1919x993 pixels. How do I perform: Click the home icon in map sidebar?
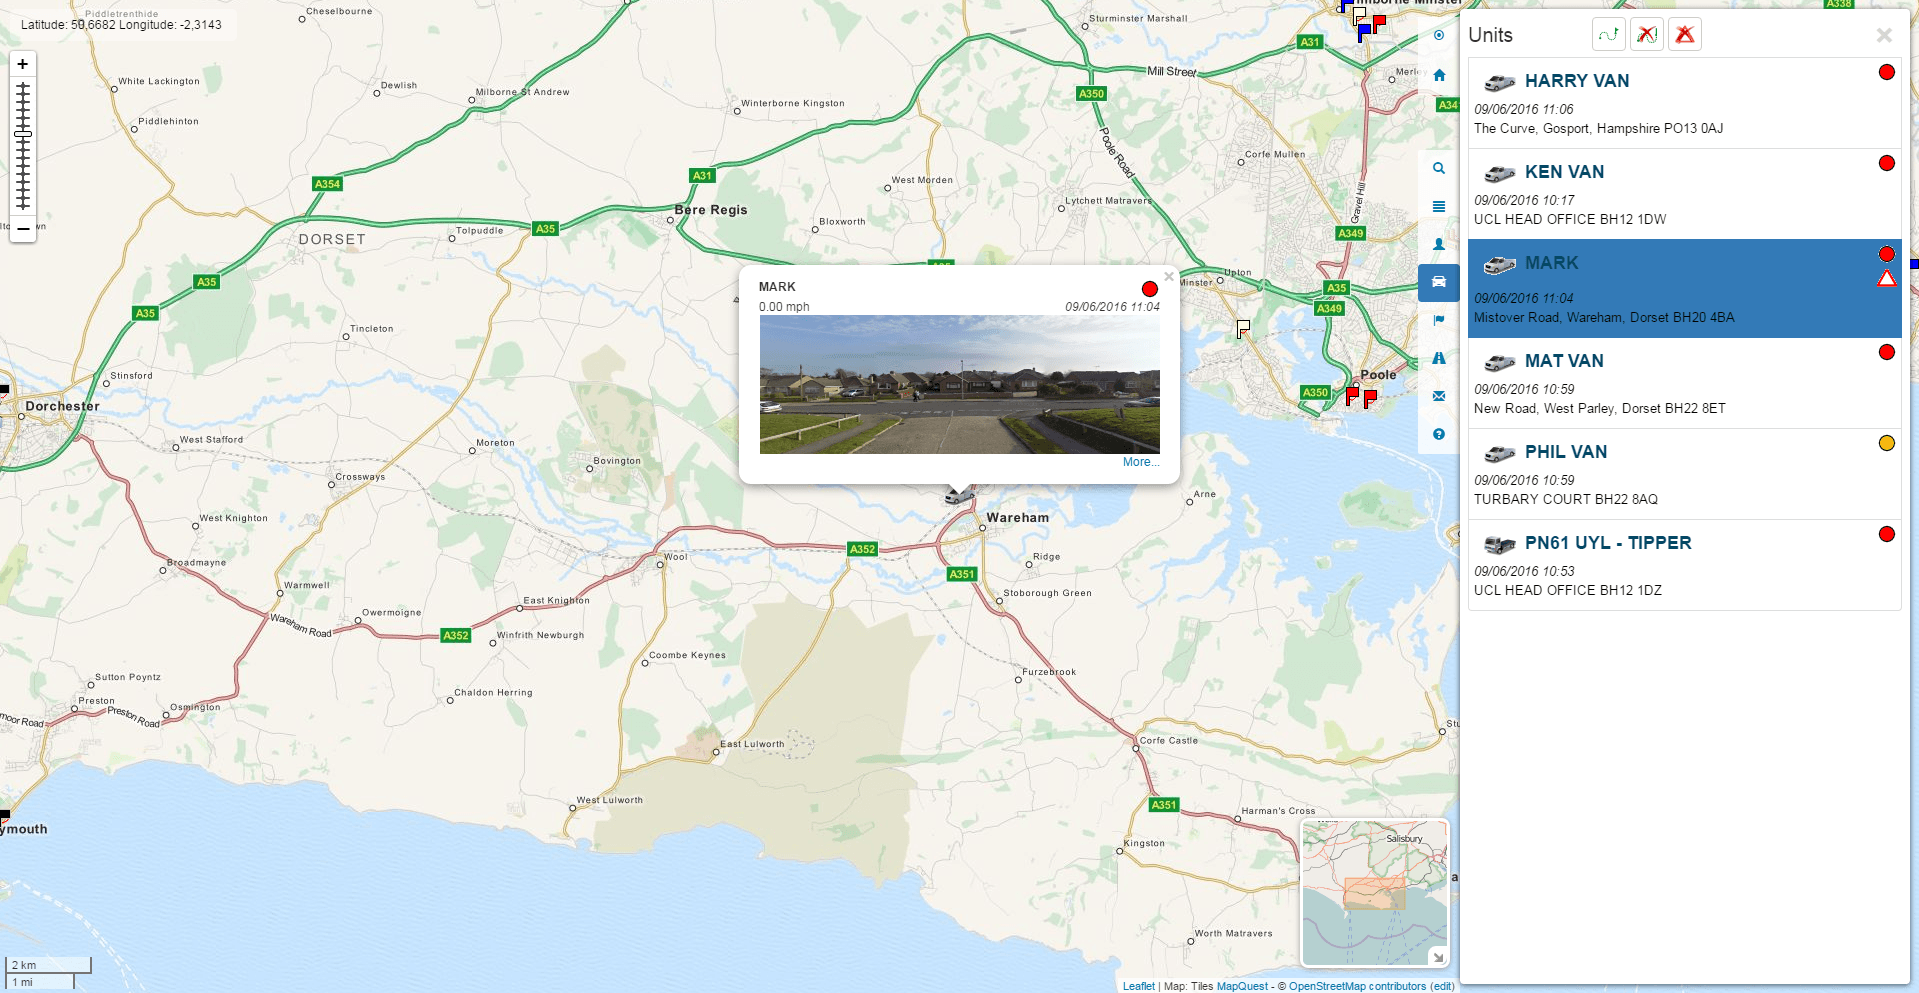click(x=1438, y=75)
